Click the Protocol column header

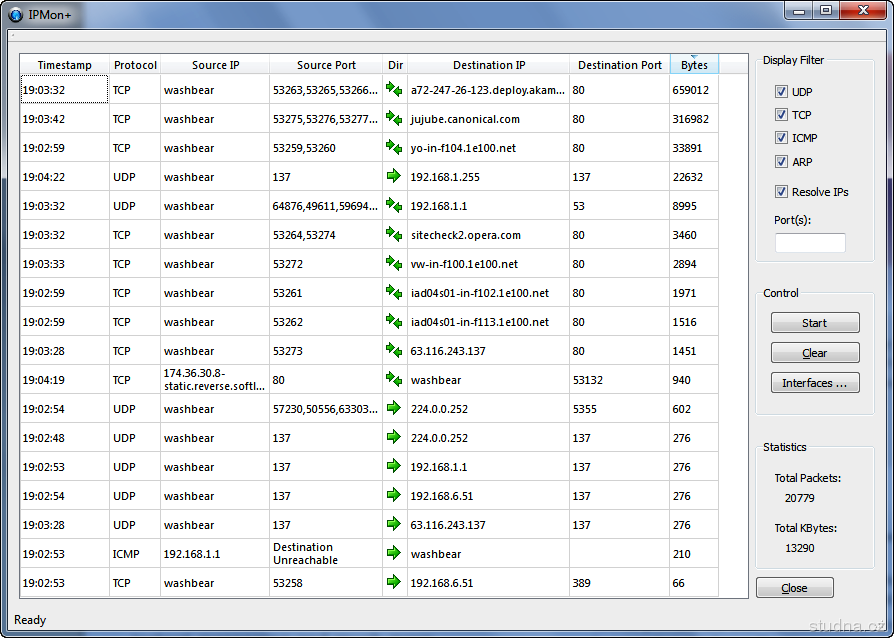pos(135,65)
